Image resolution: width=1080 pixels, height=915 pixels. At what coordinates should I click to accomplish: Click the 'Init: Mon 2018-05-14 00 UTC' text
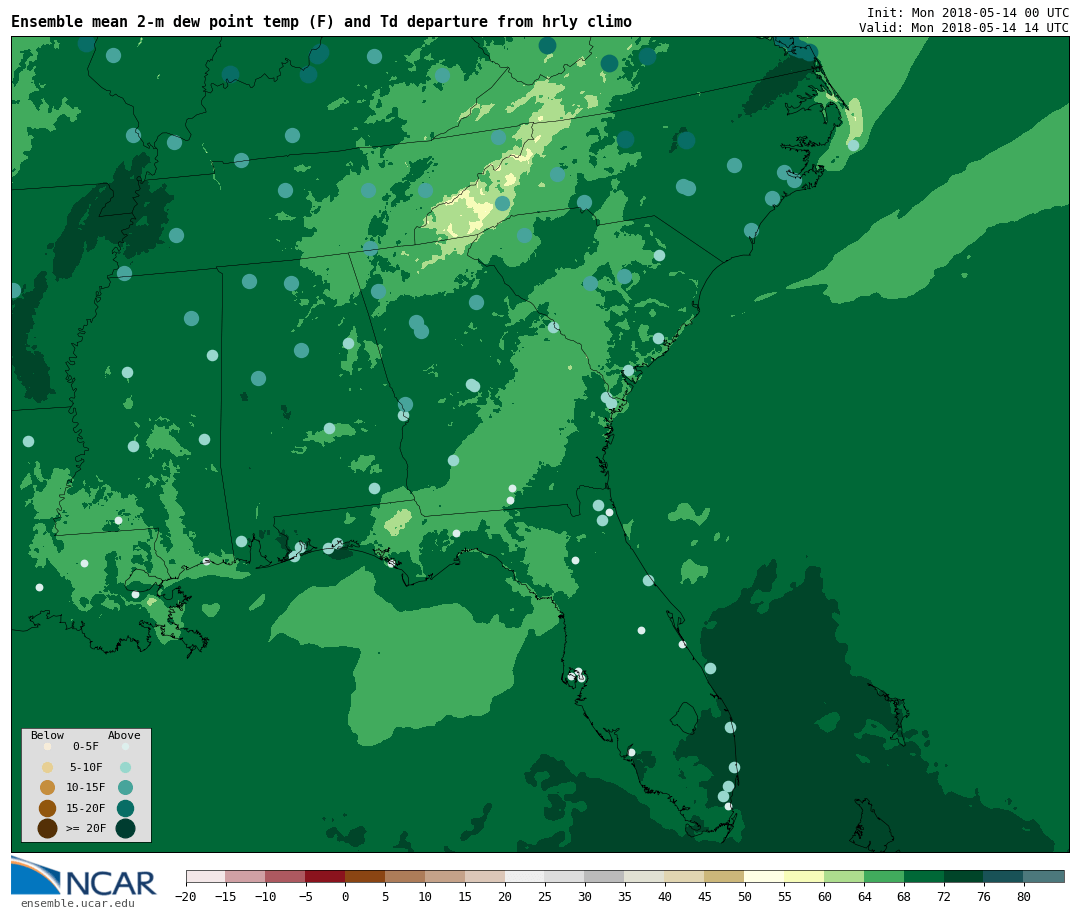[x=968, y=12]
